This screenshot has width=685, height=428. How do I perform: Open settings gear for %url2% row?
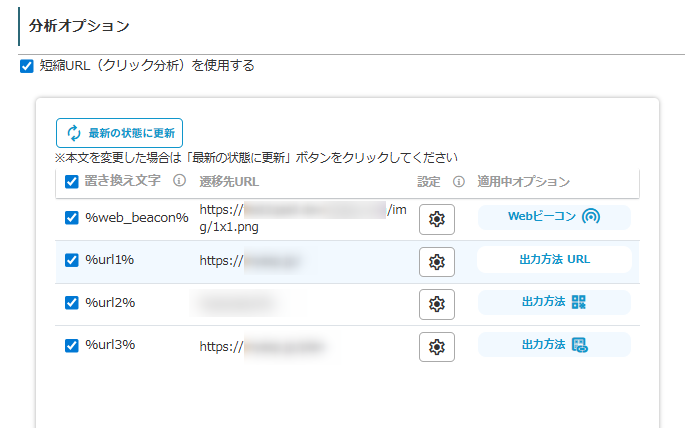pos(436,304)
